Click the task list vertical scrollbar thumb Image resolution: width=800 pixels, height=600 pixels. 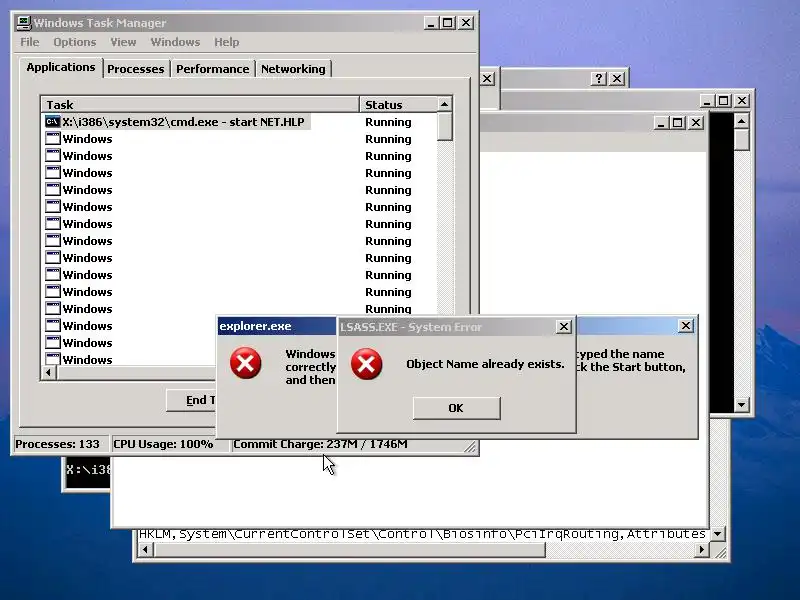pos(444,127)
